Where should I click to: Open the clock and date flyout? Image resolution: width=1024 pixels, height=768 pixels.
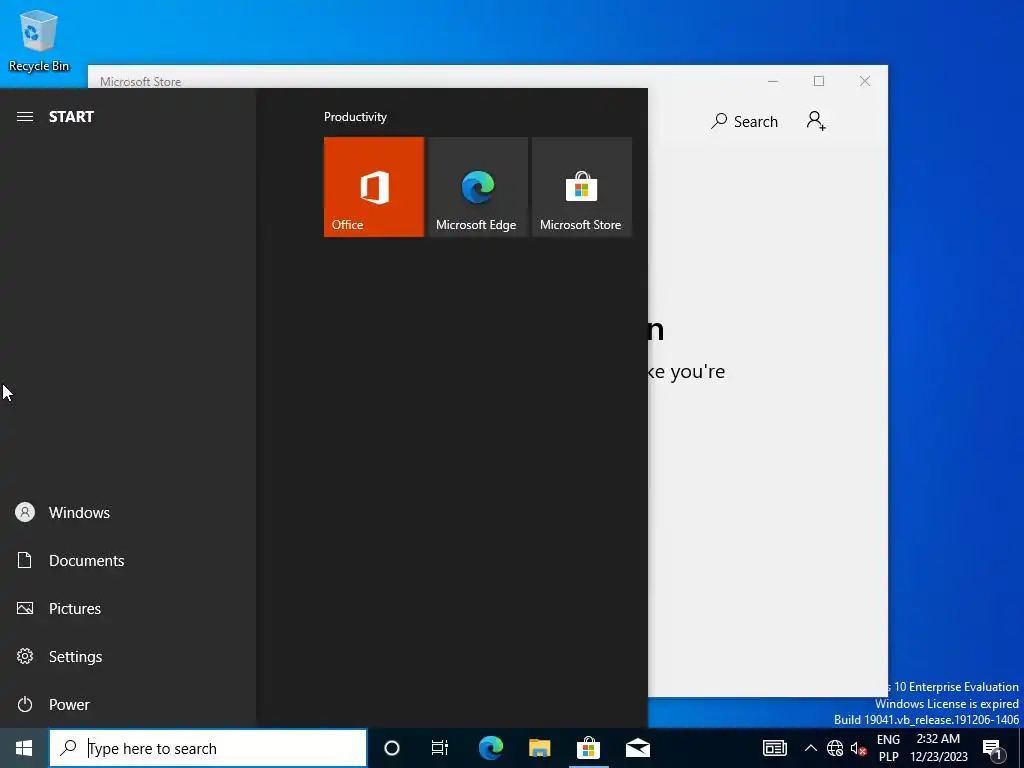click(x=939, y=748)
